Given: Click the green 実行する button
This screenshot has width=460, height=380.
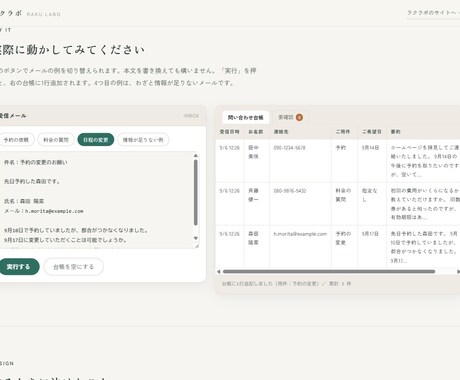Looking at the screenshot, I should point(18,267).
